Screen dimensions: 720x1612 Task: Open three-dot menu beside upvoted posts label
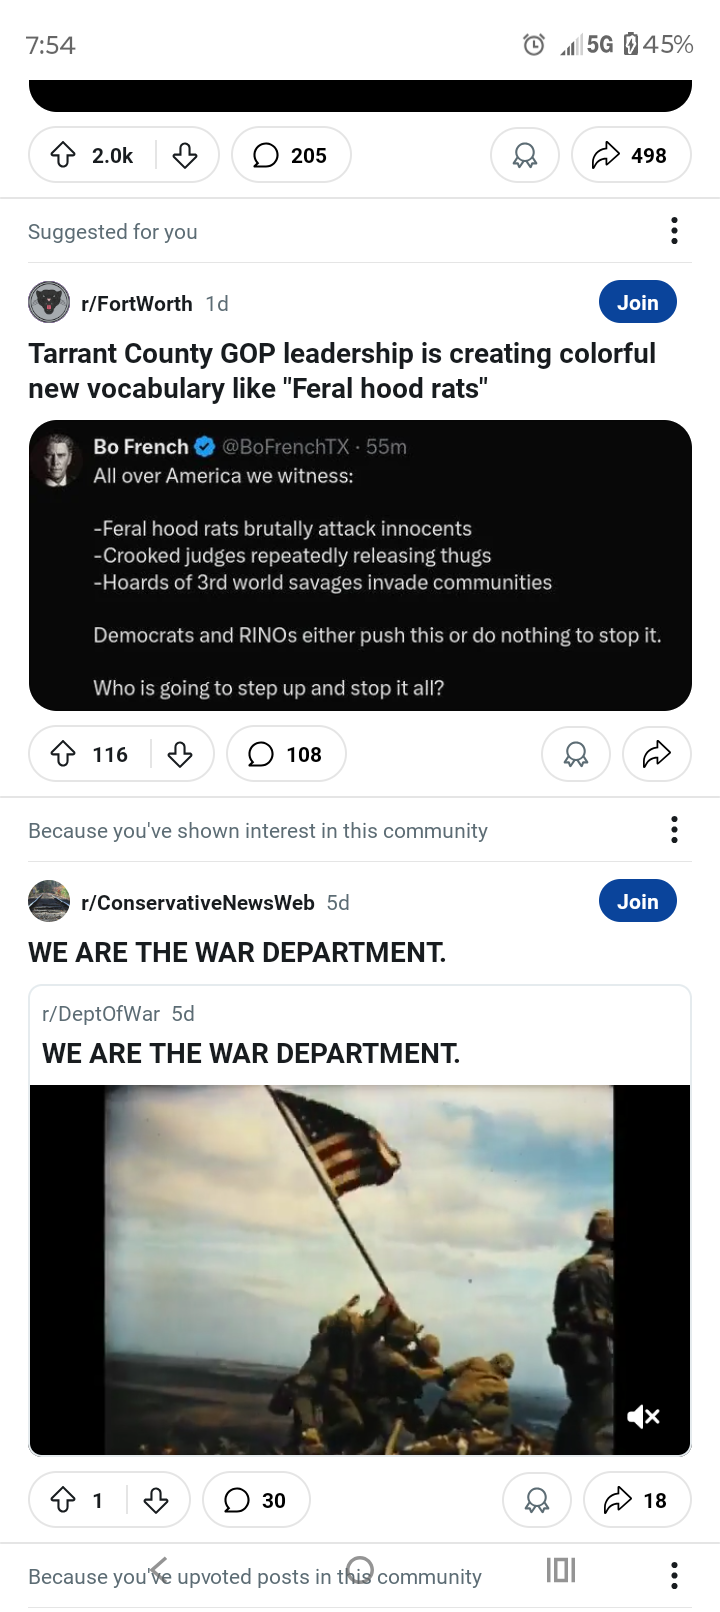674,1576
